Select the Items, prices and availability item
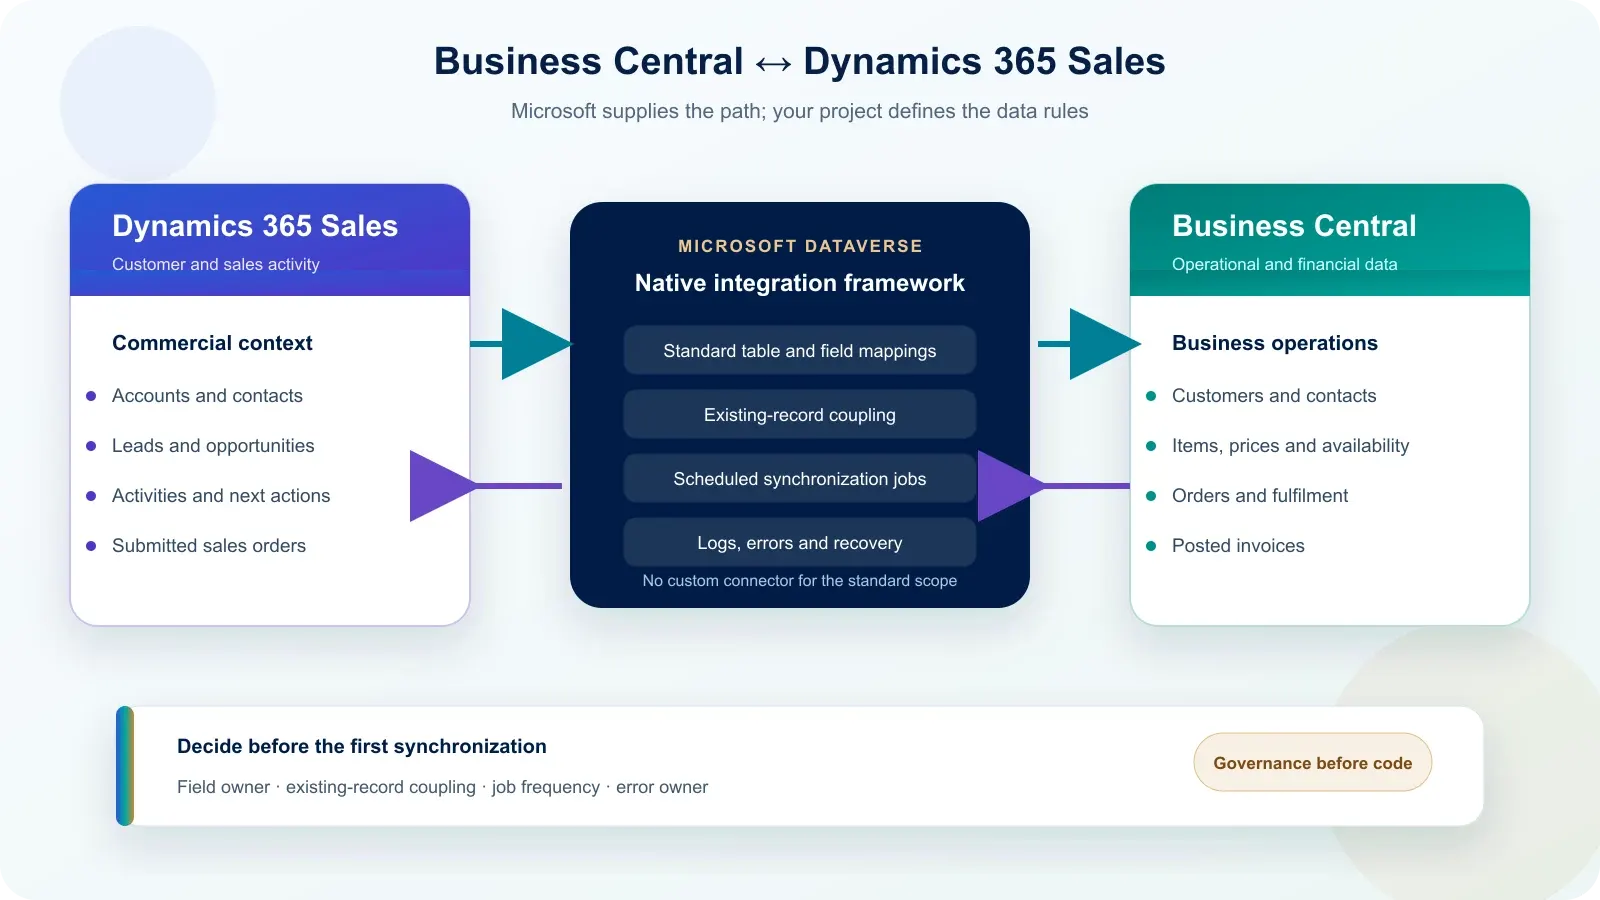The height and width of the screenshot is (900, 1600). click(1290, 446)
